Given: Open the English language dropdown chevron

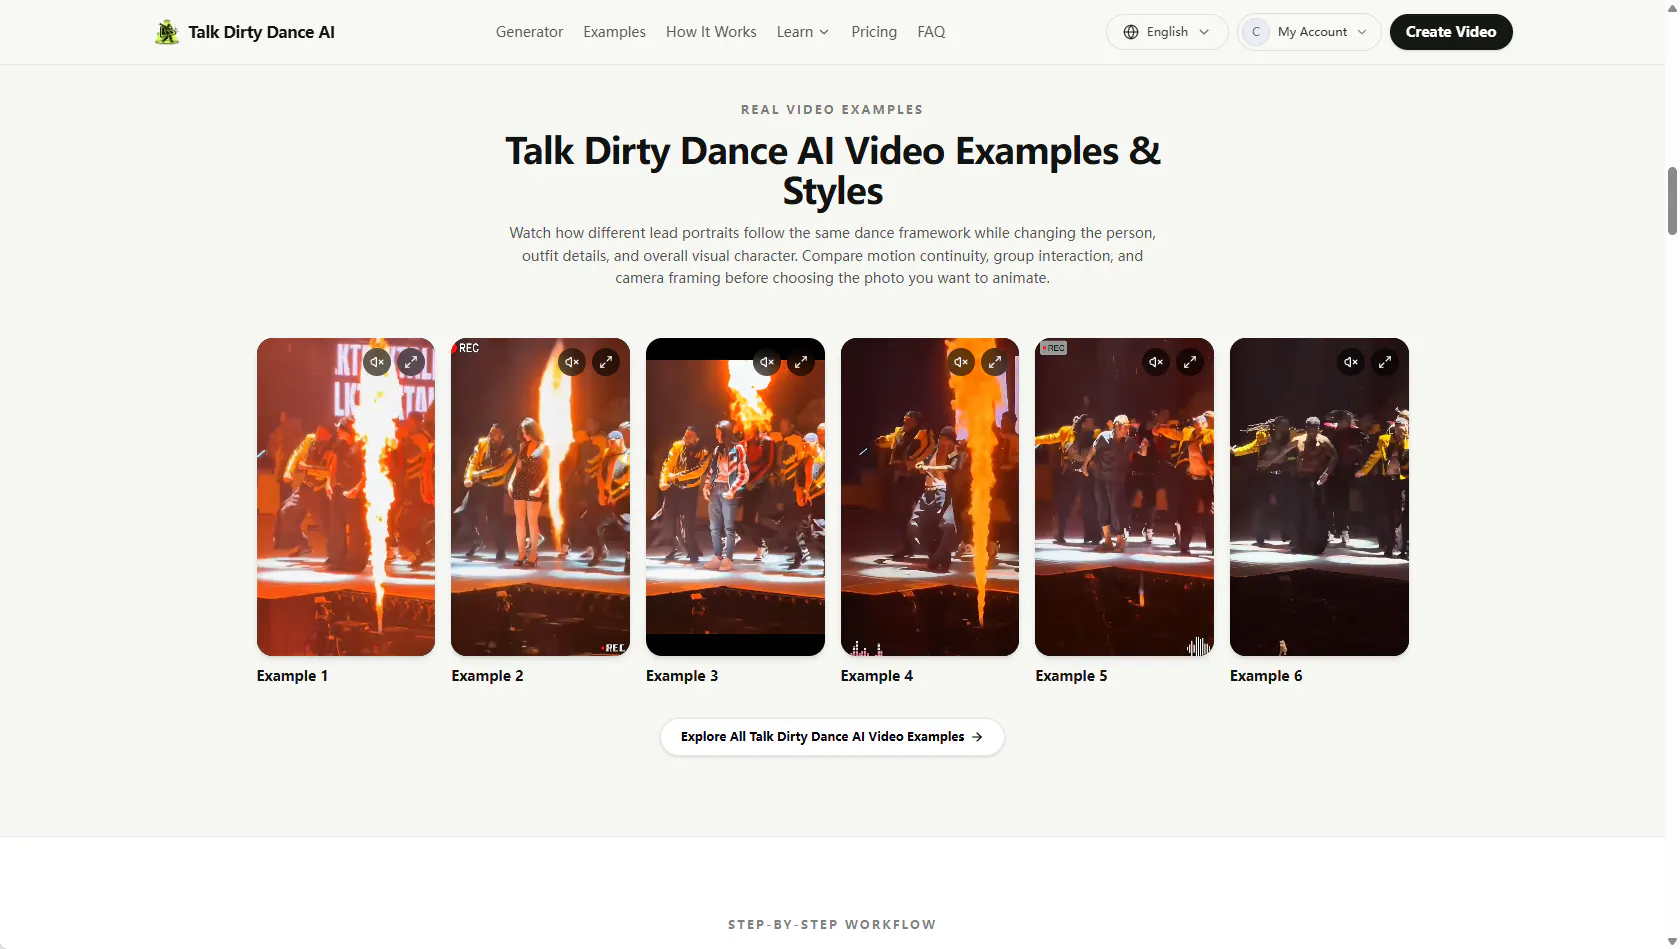Looking at the screenshot, I should (x=1204, y=32).
